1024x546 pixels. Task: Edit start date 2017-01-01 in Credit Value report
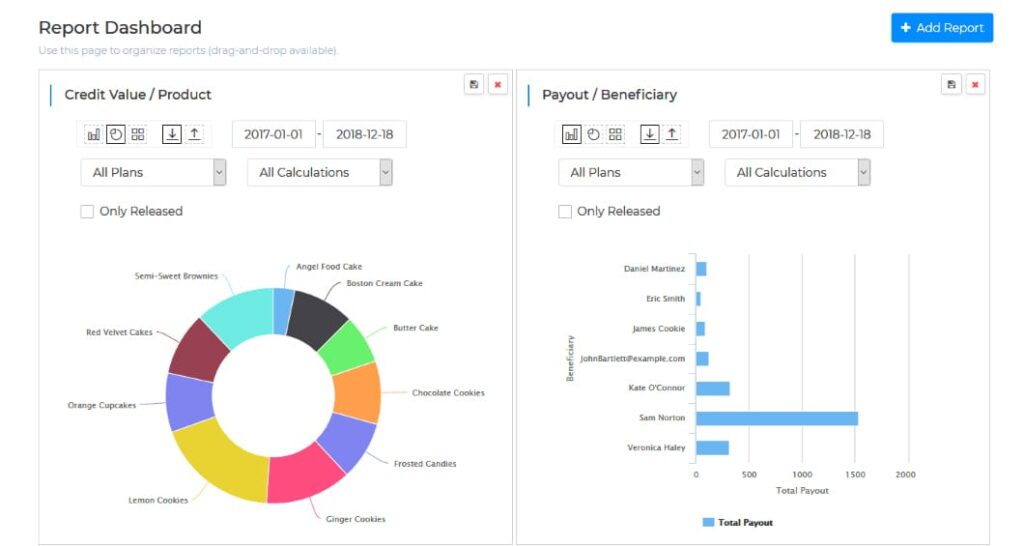274,134
